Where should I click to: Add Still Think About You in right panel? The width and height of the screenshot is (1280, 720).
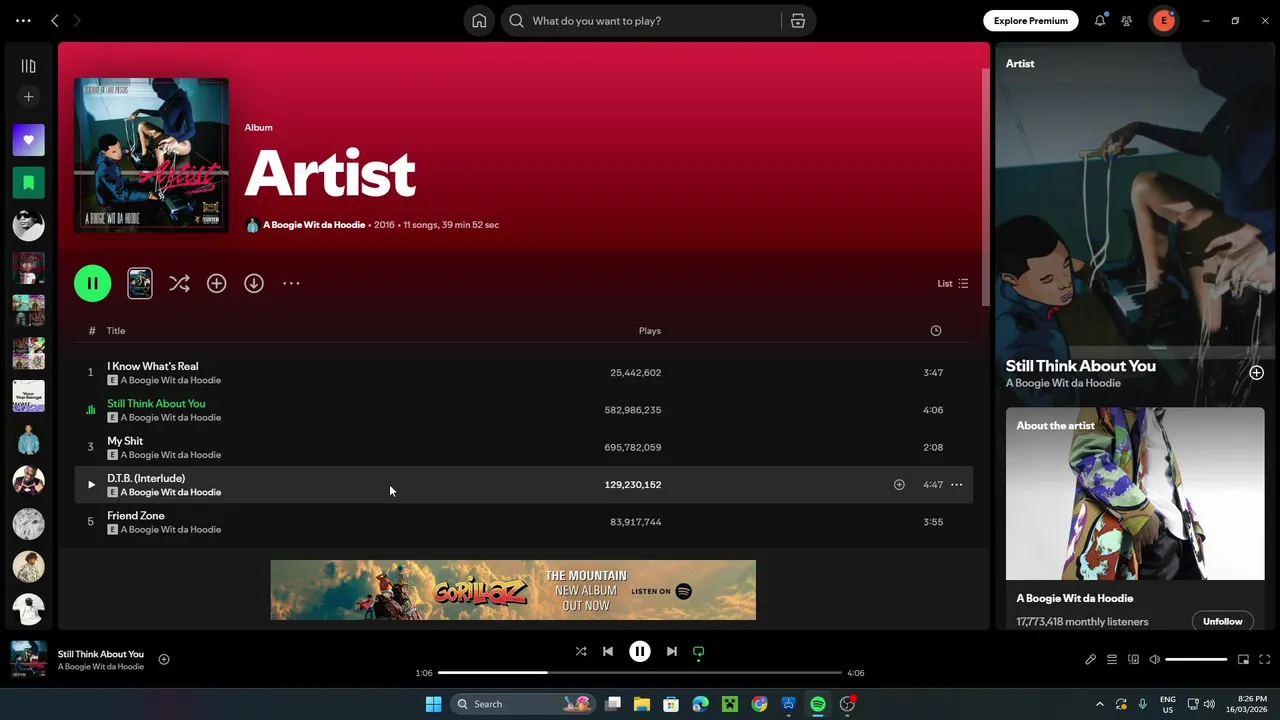click(x=1256, y=373)
